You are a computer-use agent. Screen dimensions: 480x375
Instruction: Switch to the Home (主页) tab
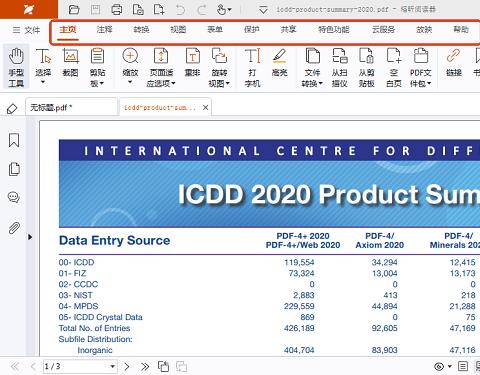[68, 30]
